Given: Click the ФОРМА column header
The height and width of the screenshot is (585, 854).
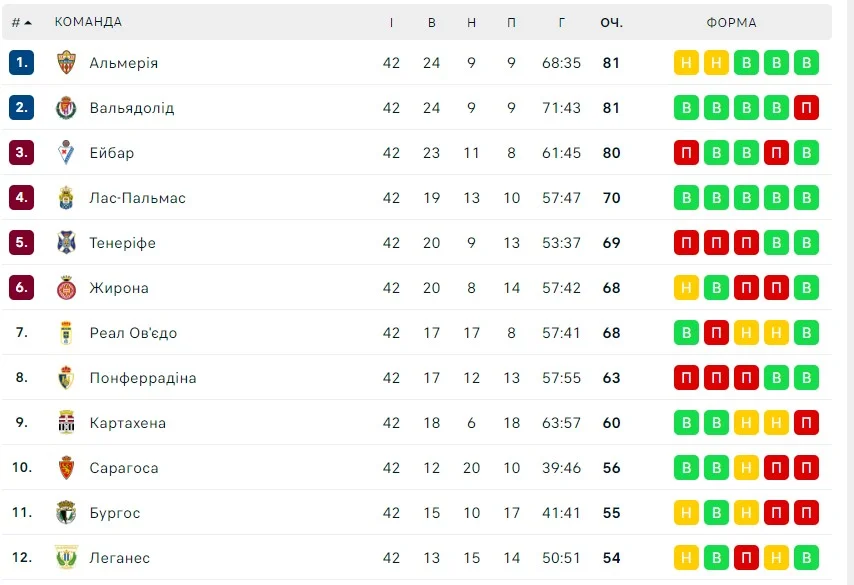Looking at the screenshot, I should coord(731,22).
